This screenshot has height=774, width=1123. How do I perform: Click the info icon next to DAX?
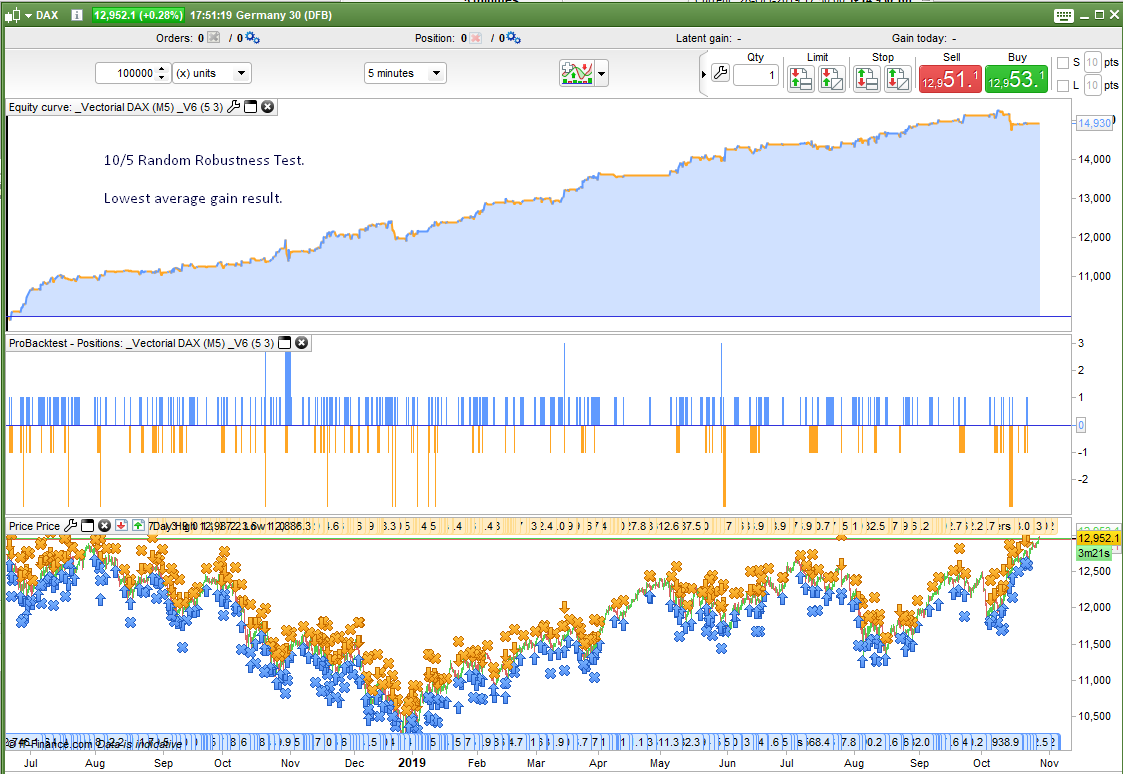click(76, 16)
